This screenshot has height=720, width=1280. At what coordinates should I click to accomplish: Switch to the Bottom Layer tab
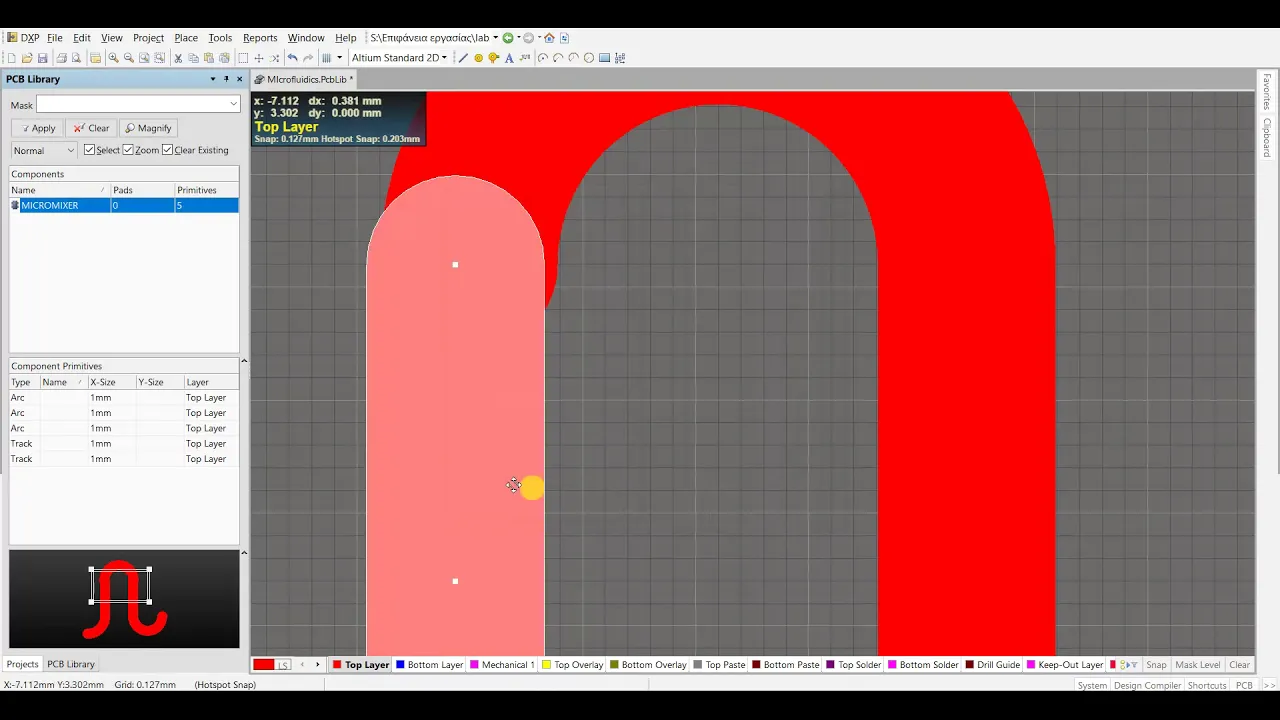pyautogui.click(x=429, y=665)
